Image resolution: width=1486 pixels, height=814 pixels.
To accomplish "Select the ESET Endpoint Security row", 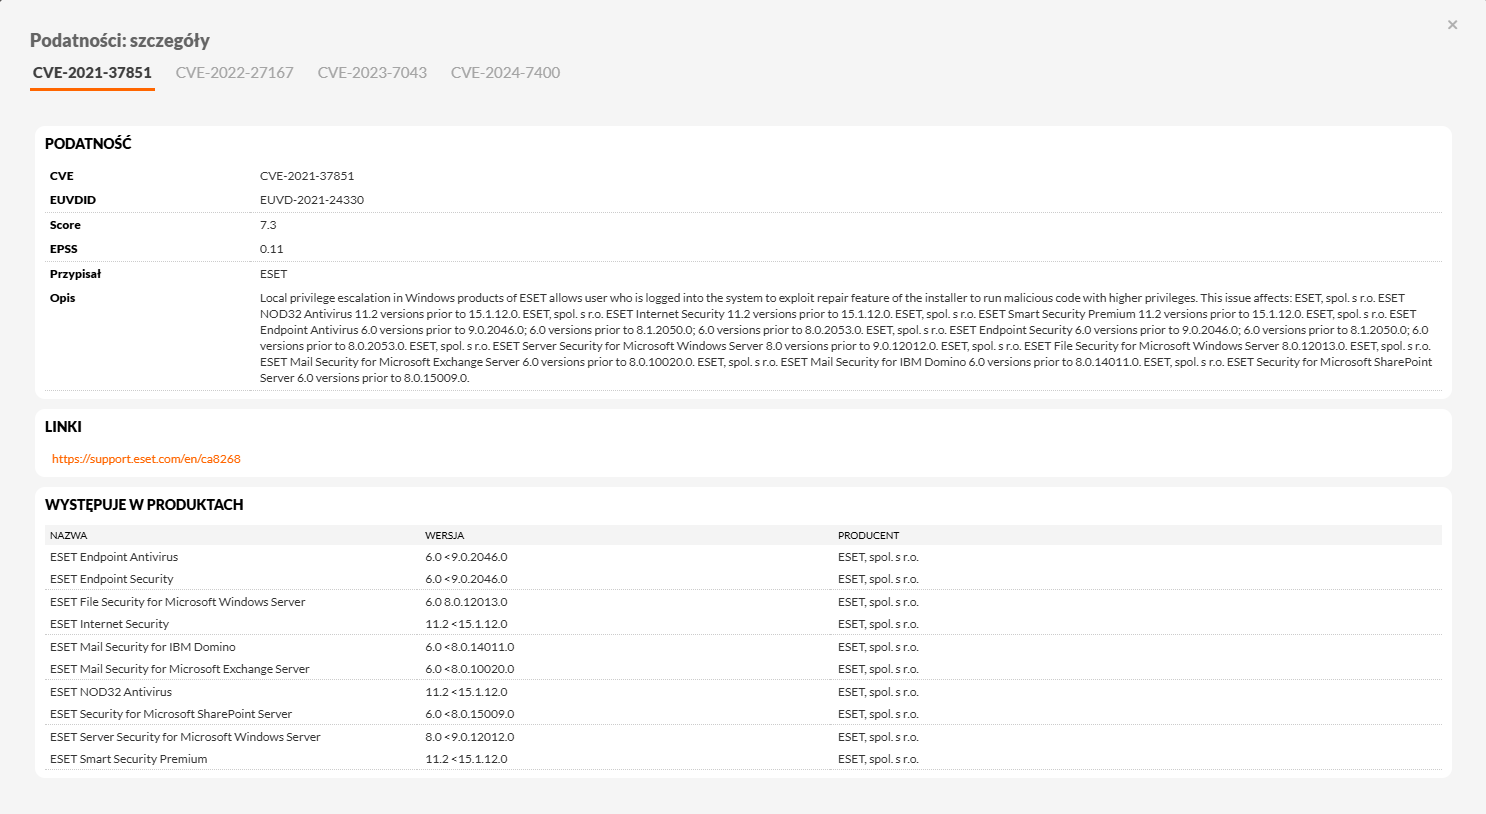I will pos(112,579).
